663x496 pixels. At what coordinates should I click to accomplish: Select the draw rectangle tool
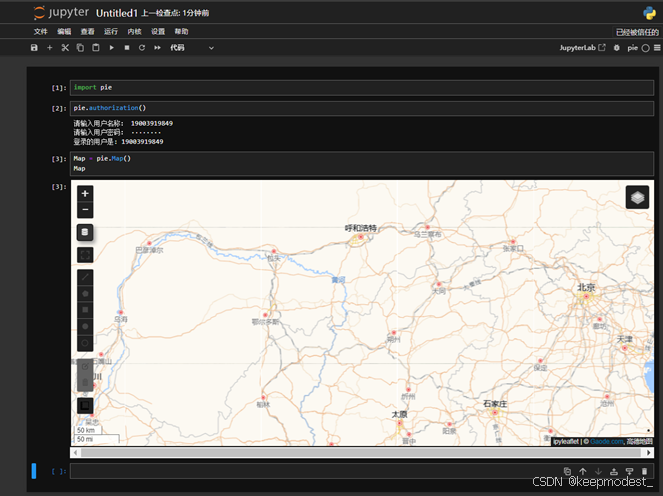click(85, 310)
